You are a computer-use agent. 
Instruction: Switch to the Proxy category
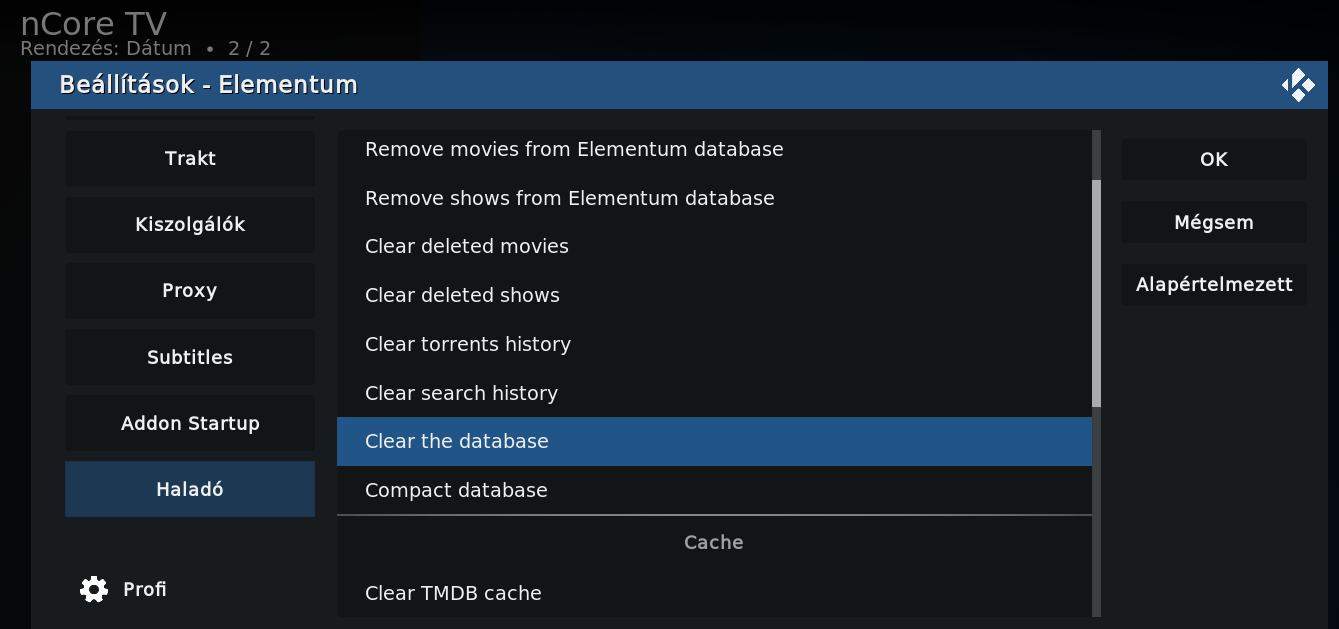point(190,291)
